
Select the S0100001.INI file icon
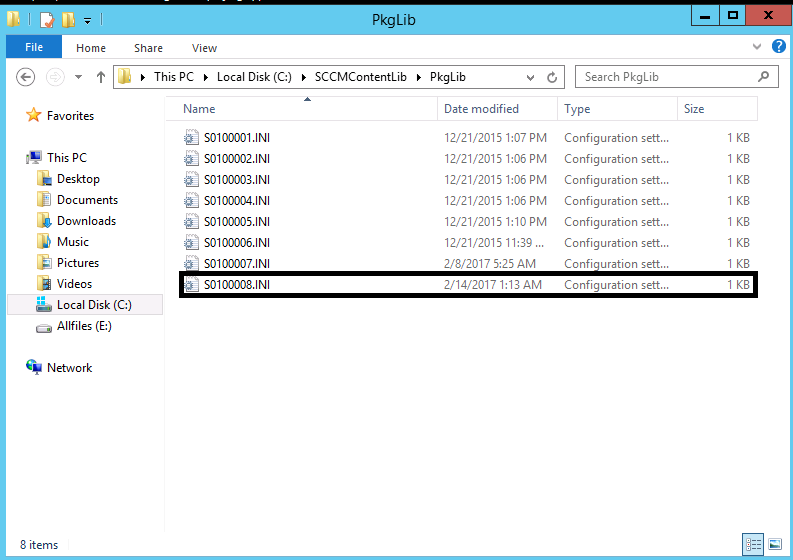pos(192,138)
